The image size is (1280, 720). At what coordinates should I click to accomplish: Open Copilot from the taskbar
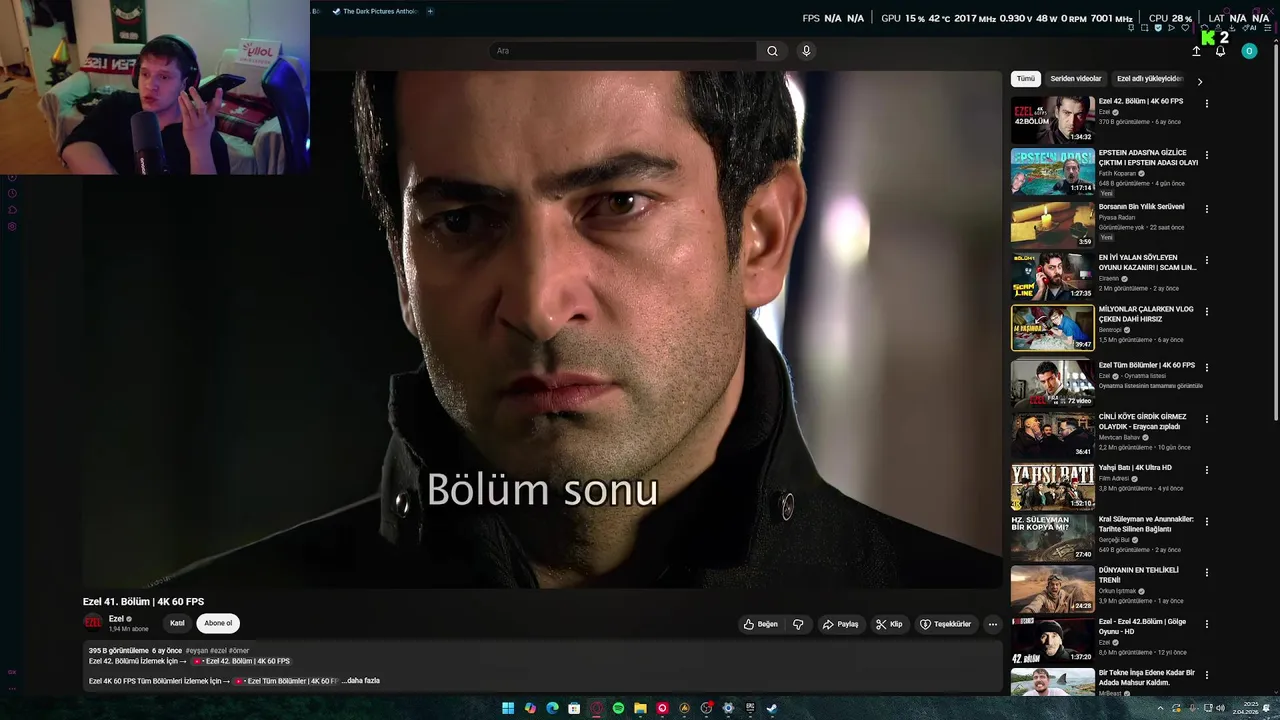click(x=530, y=708)
